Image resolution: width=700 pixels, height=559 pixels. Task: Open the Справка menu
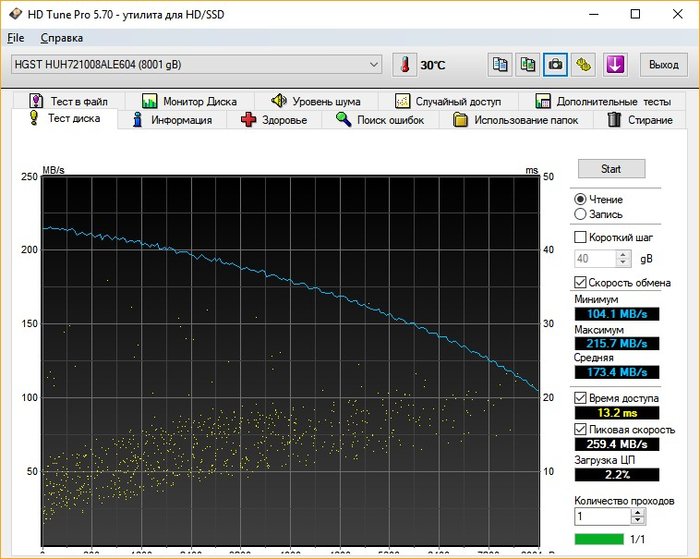(x=62, y=38)
